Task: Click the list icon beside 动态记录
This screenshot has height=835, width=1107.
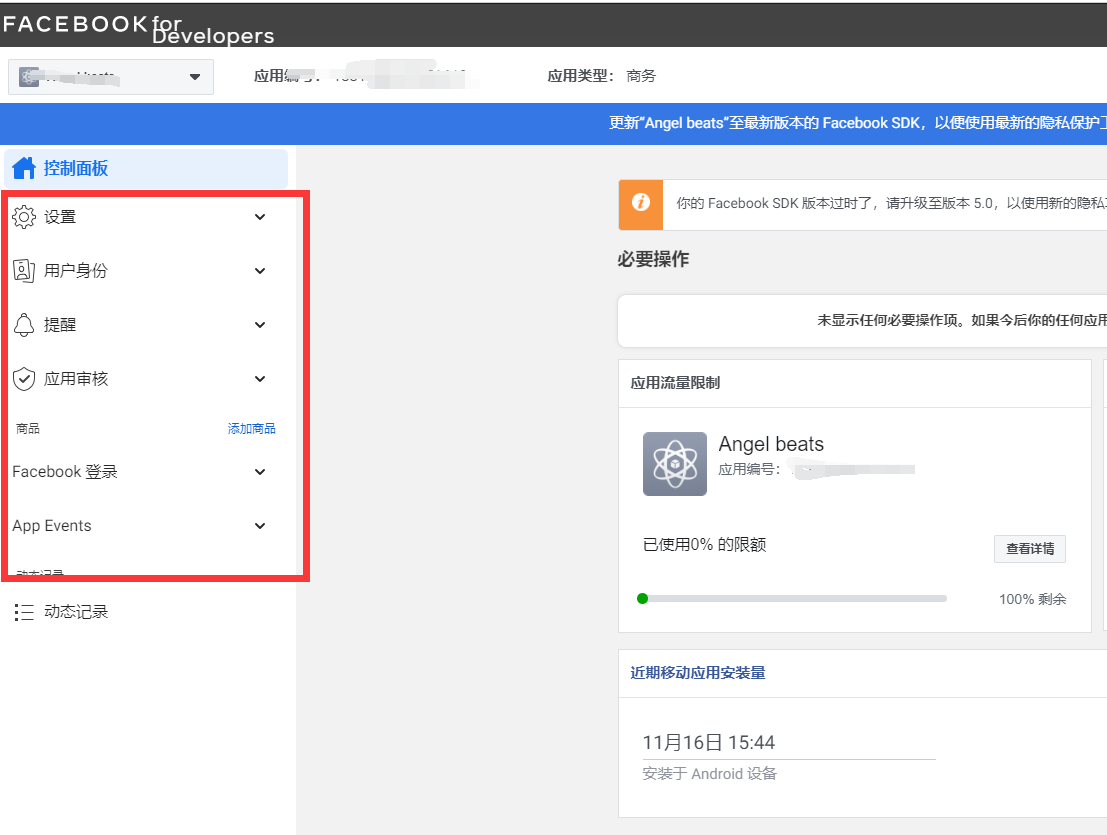Action: point(24,612)
